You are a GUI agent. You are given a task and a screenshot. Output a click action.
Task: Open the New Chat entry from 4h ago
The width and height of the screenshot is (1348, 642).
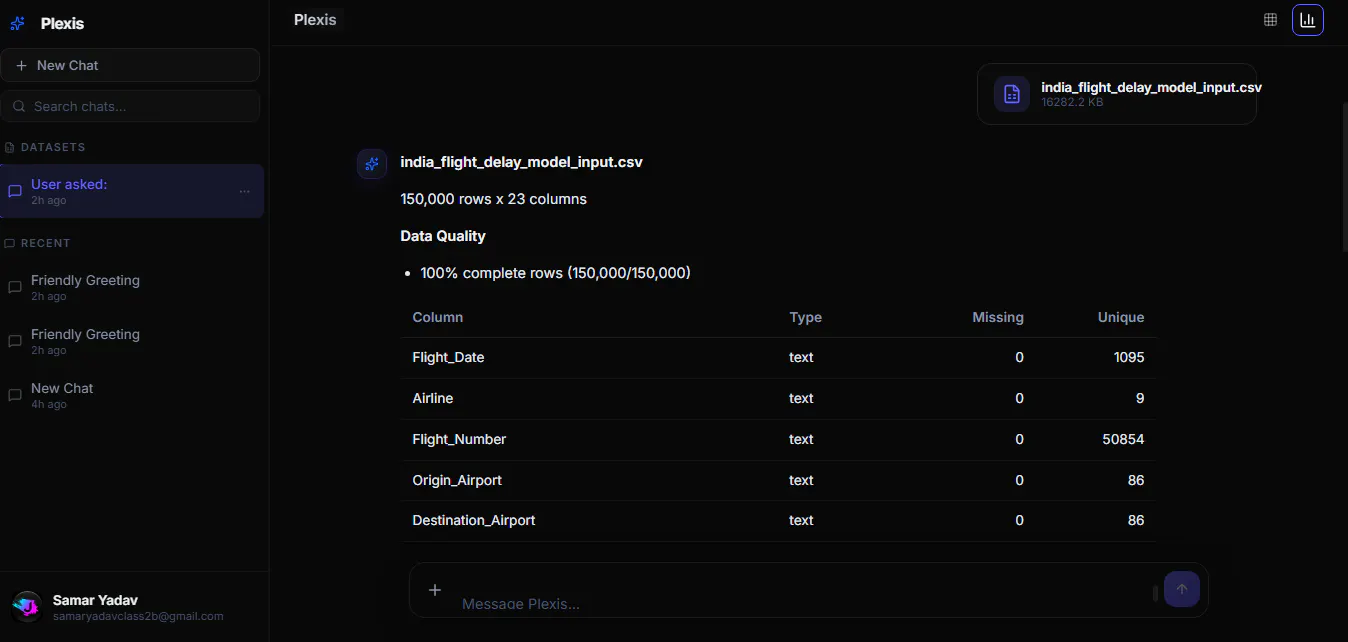[132, 395]
